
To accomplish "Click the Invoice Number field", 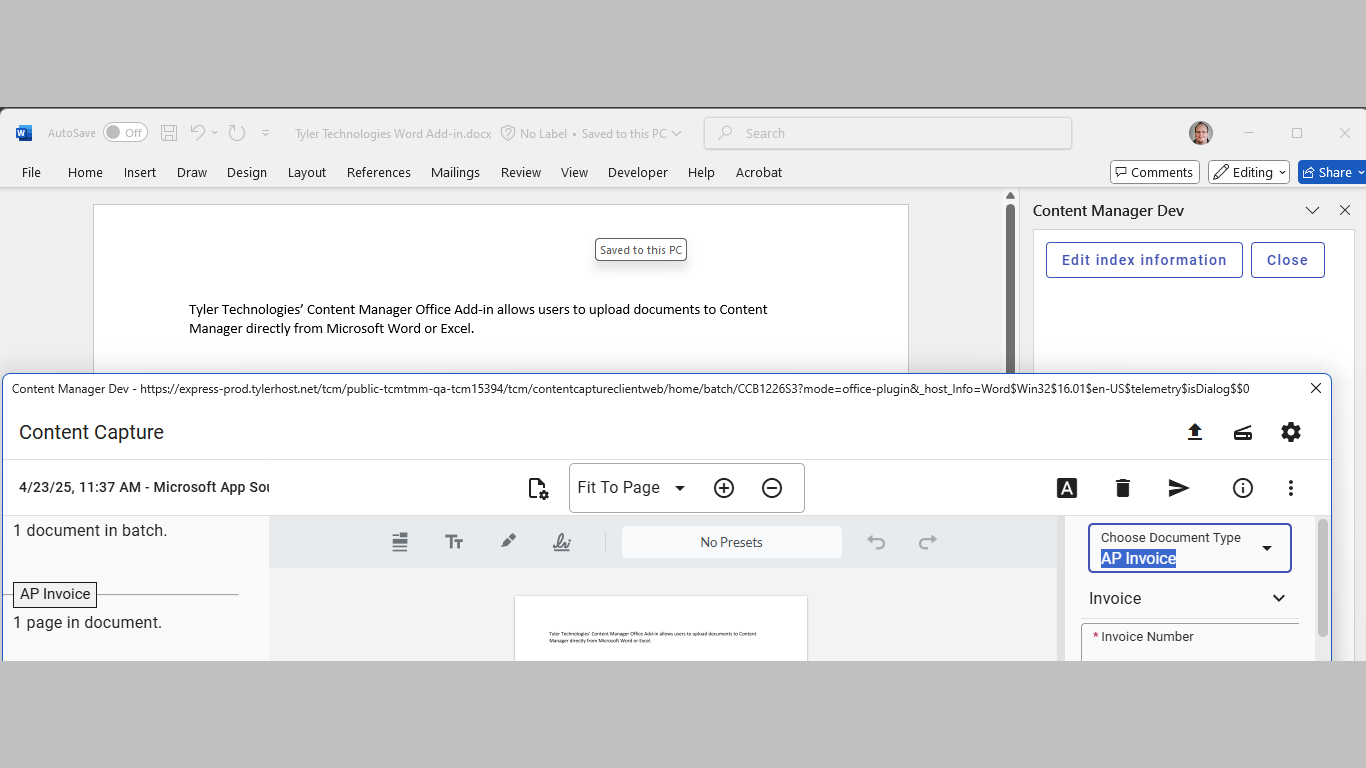I will click(x=1190, y=642).
